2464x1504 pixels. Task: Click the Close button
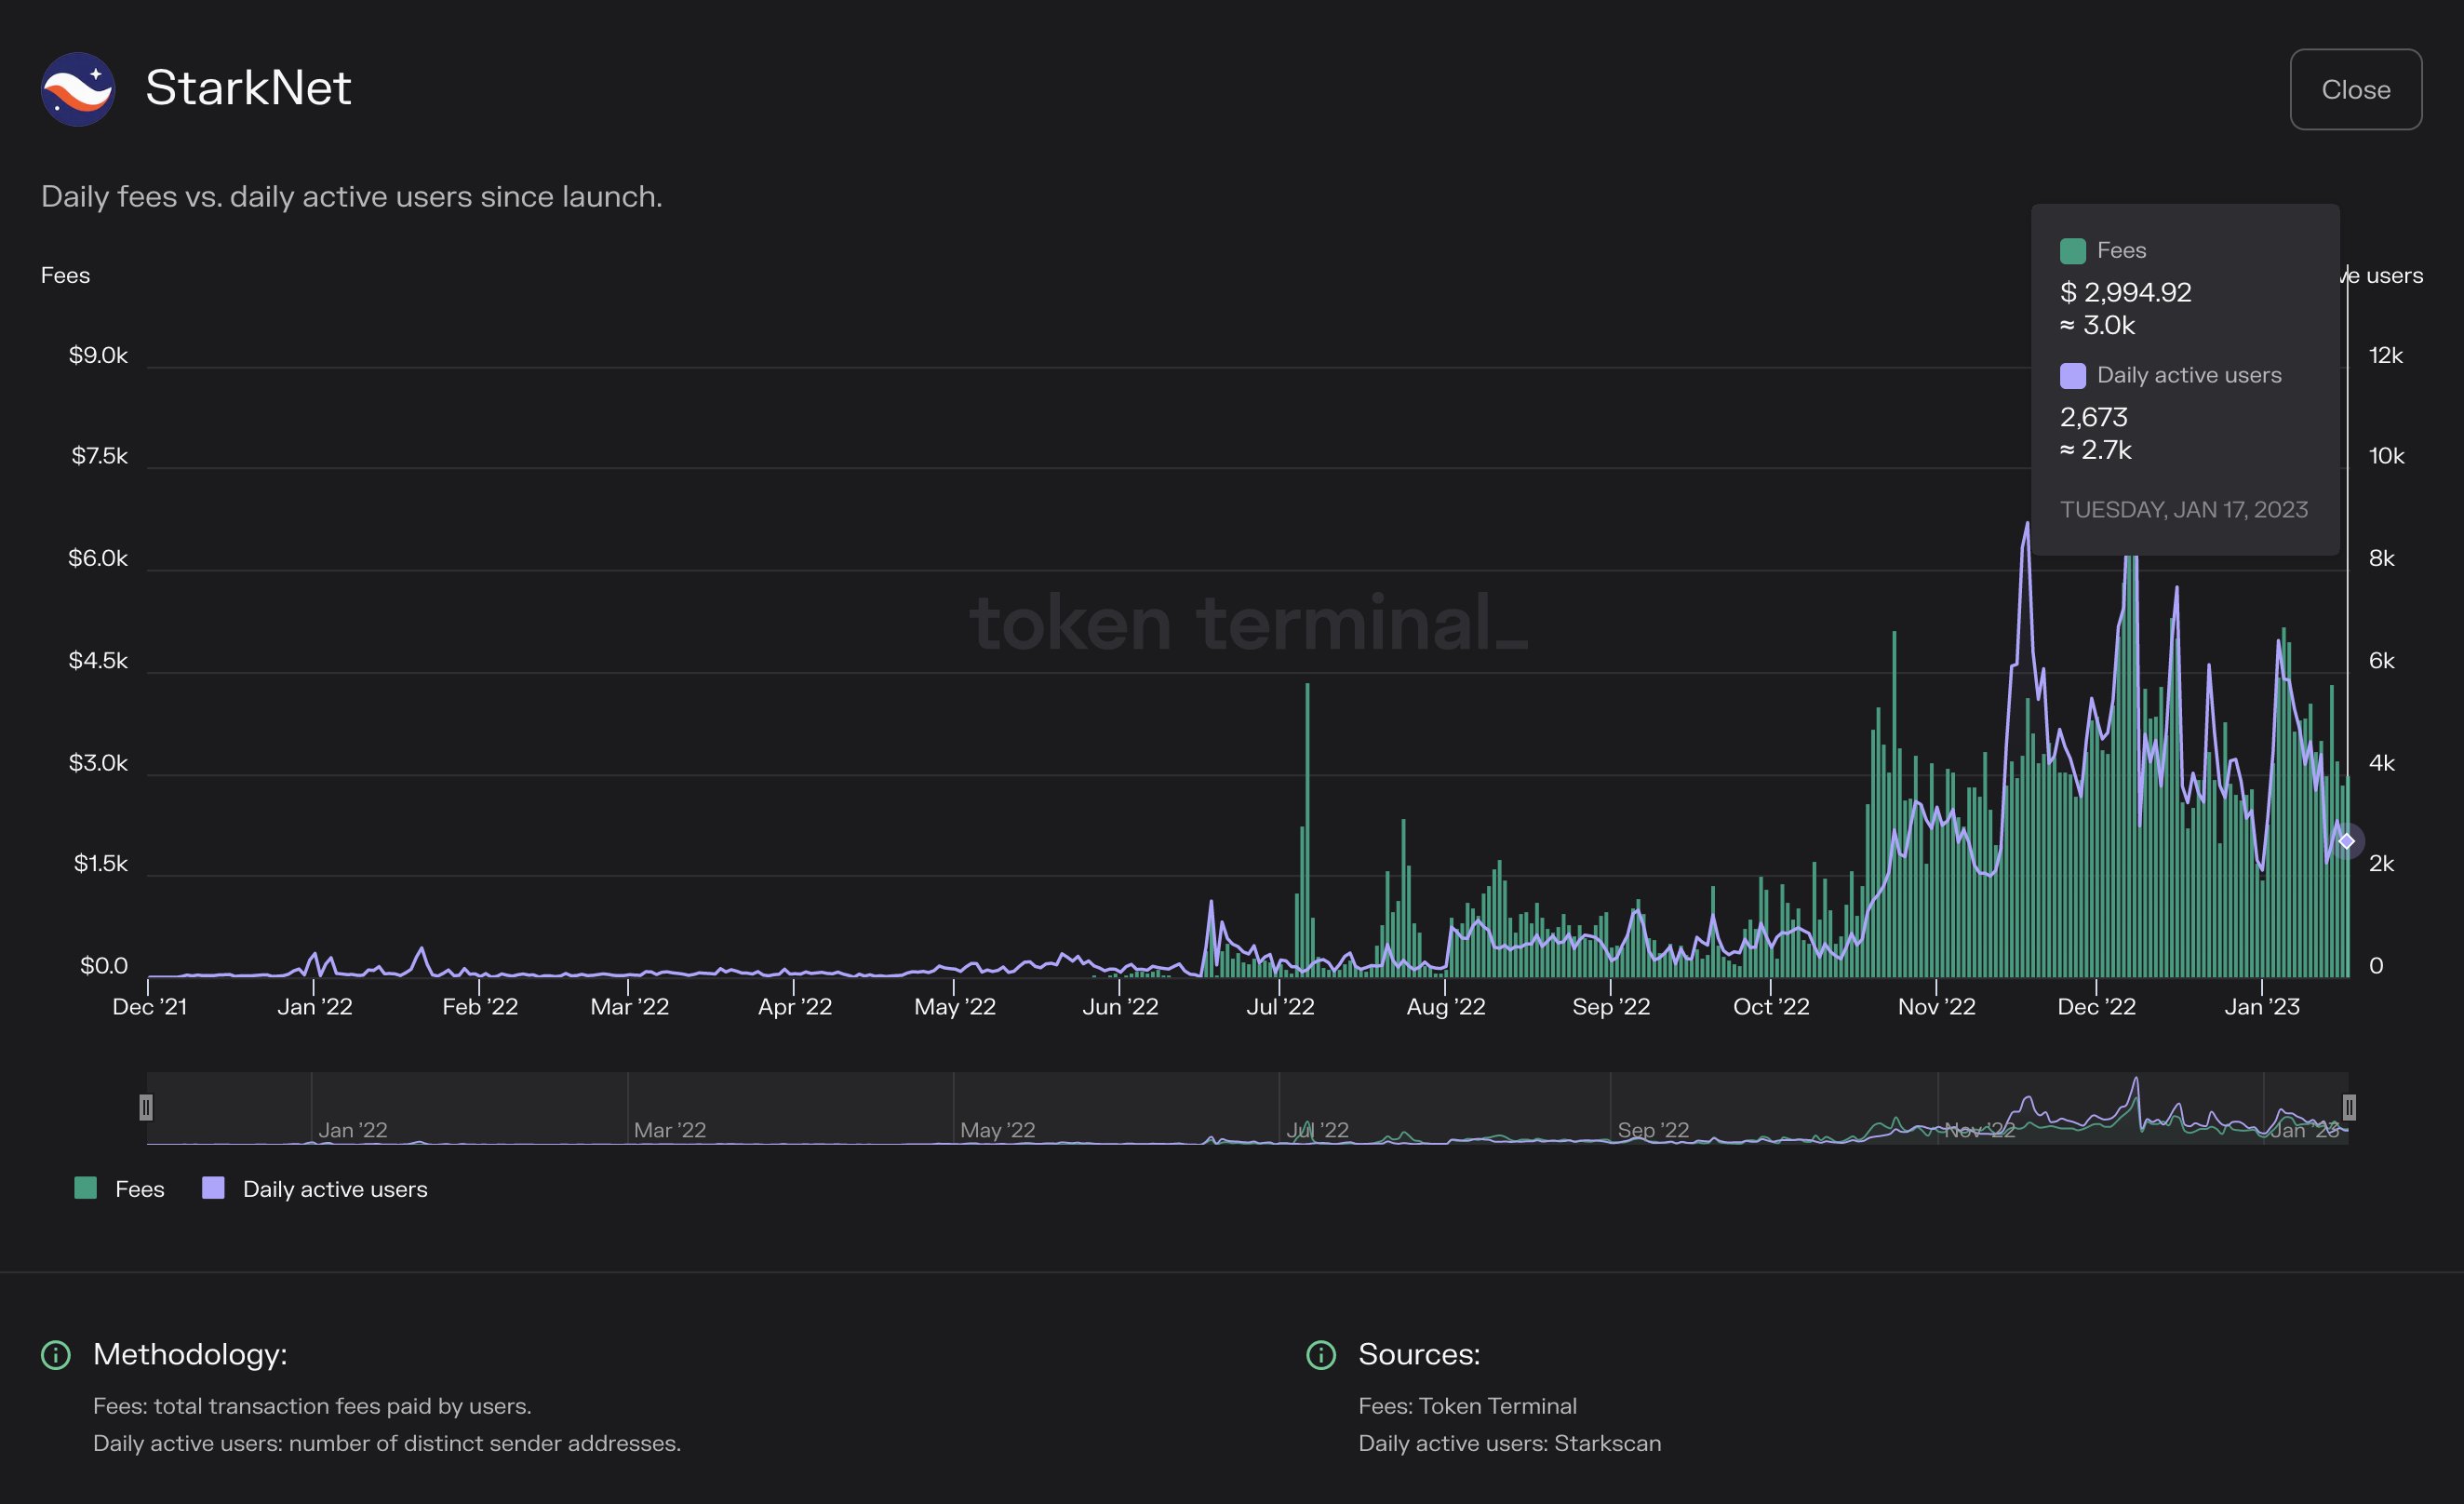click(2355, 89)
